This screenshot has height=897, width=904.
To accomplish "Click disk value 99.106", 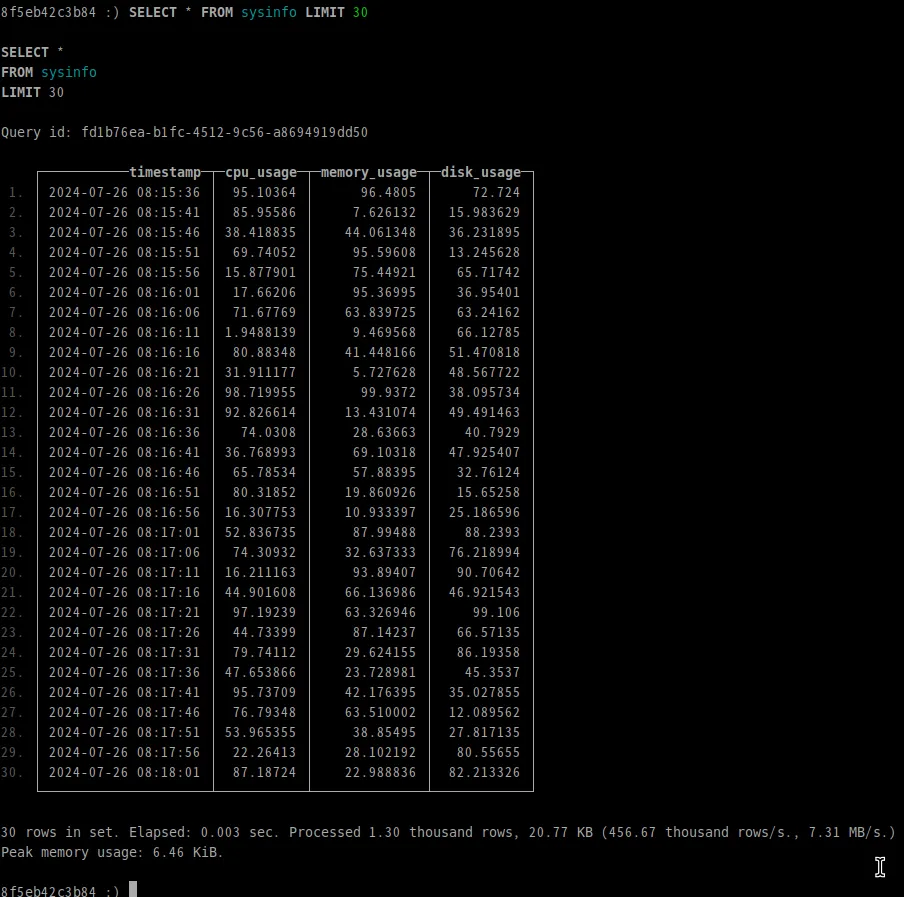I will pos(496,612).
